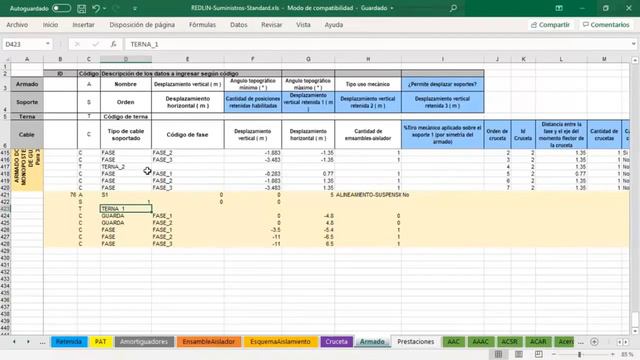Click the Save (disk) icon
Viewport: 640px width, 360px height.
(82, 8)
